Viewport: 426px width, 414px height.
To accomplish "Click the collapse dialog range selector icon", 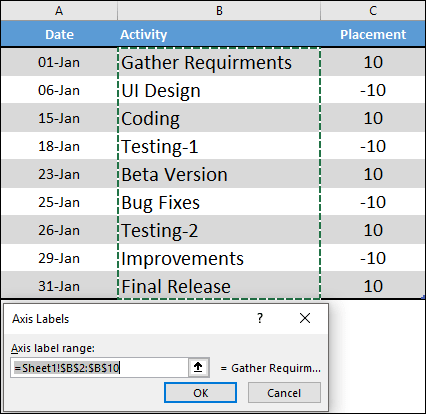I will pyautogui.click(x=198, y=368).
